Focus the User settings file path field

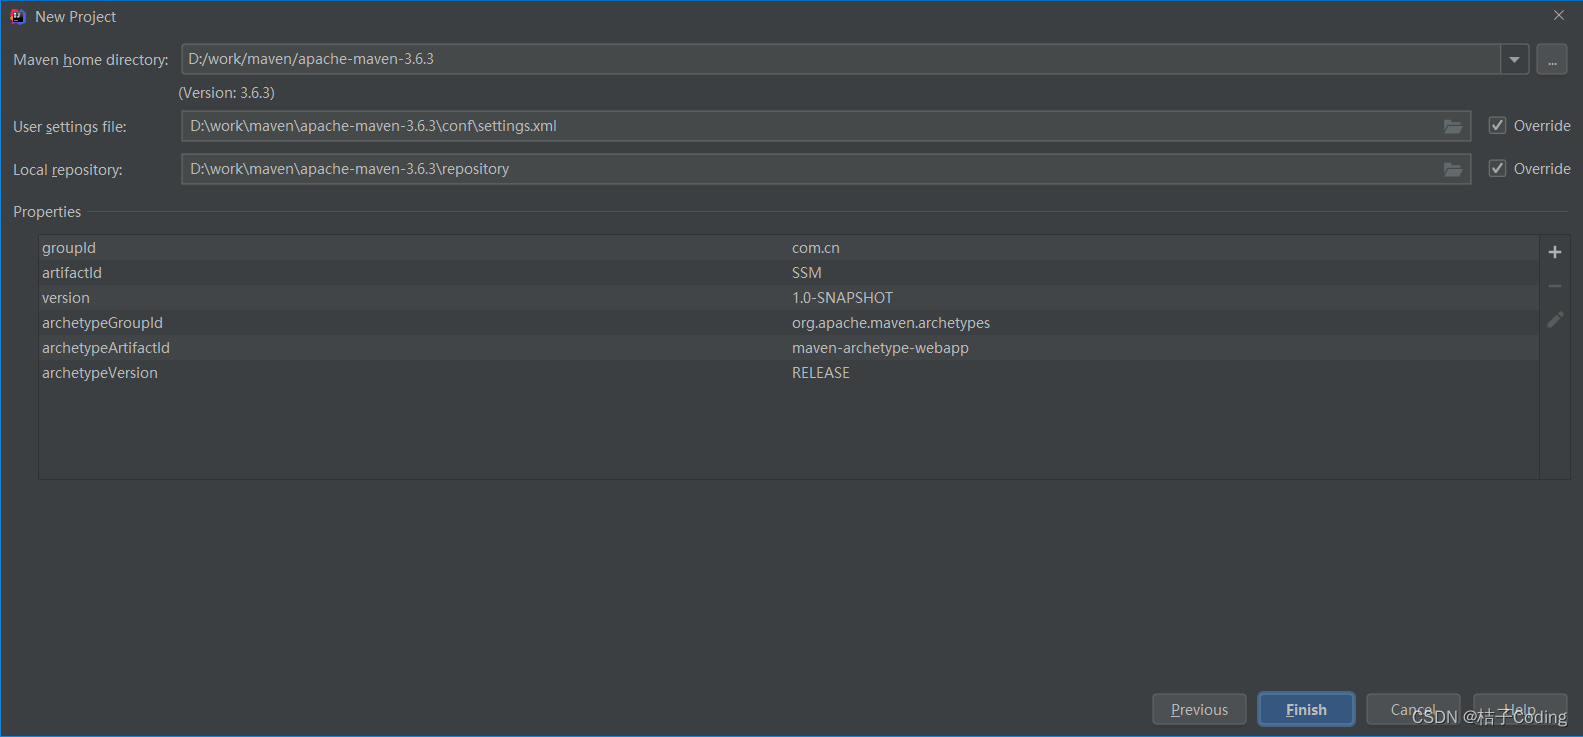[826, 126]
